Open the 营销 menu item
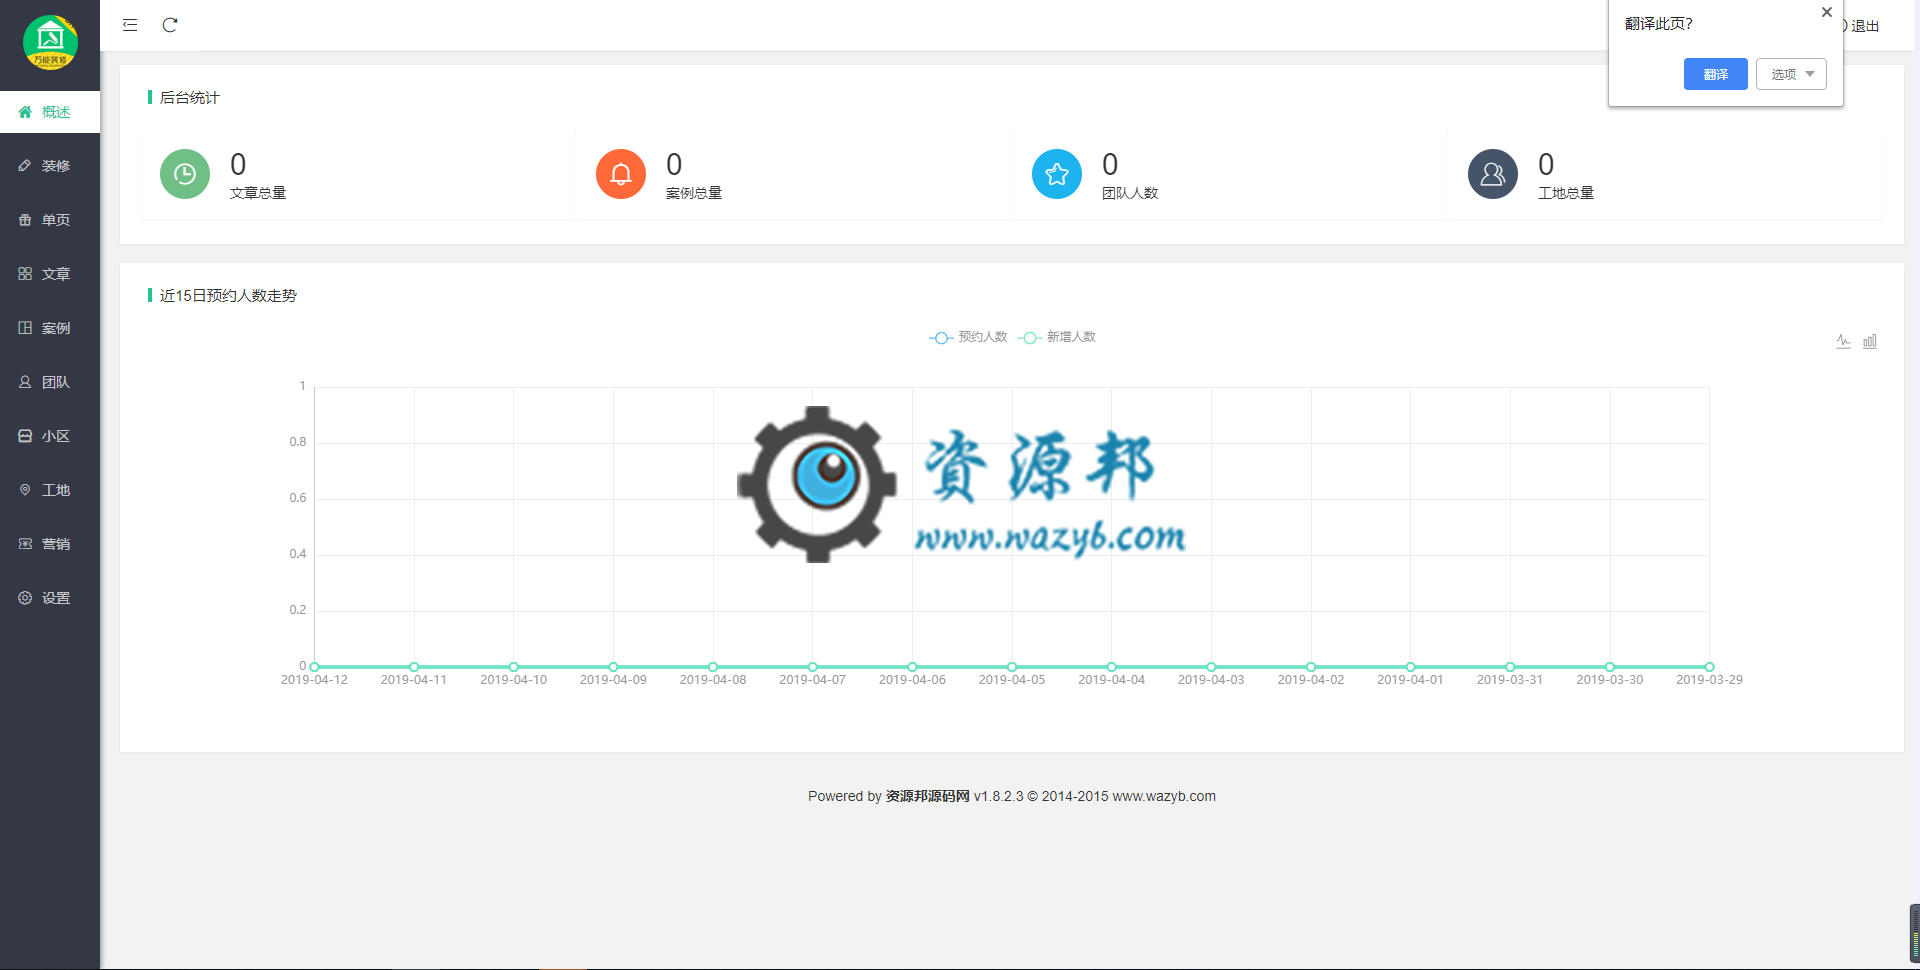 [x=50, y=544]
